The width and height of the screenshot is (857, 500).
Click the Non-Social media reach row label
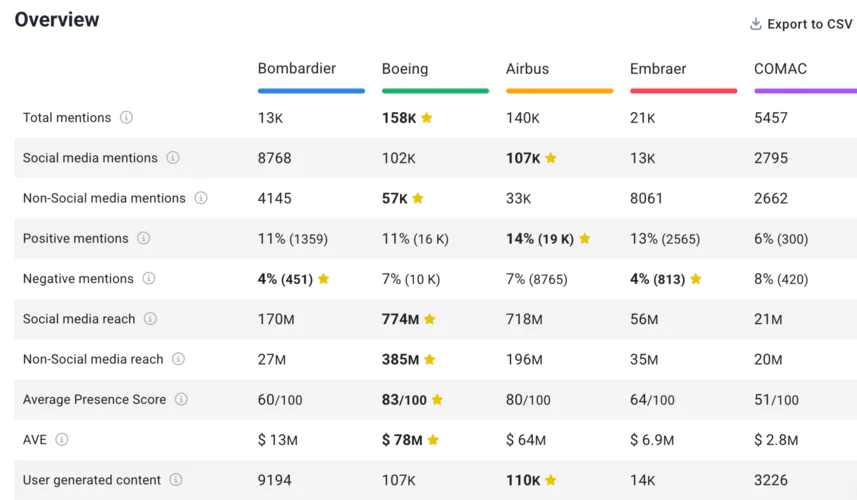point(93,359)
